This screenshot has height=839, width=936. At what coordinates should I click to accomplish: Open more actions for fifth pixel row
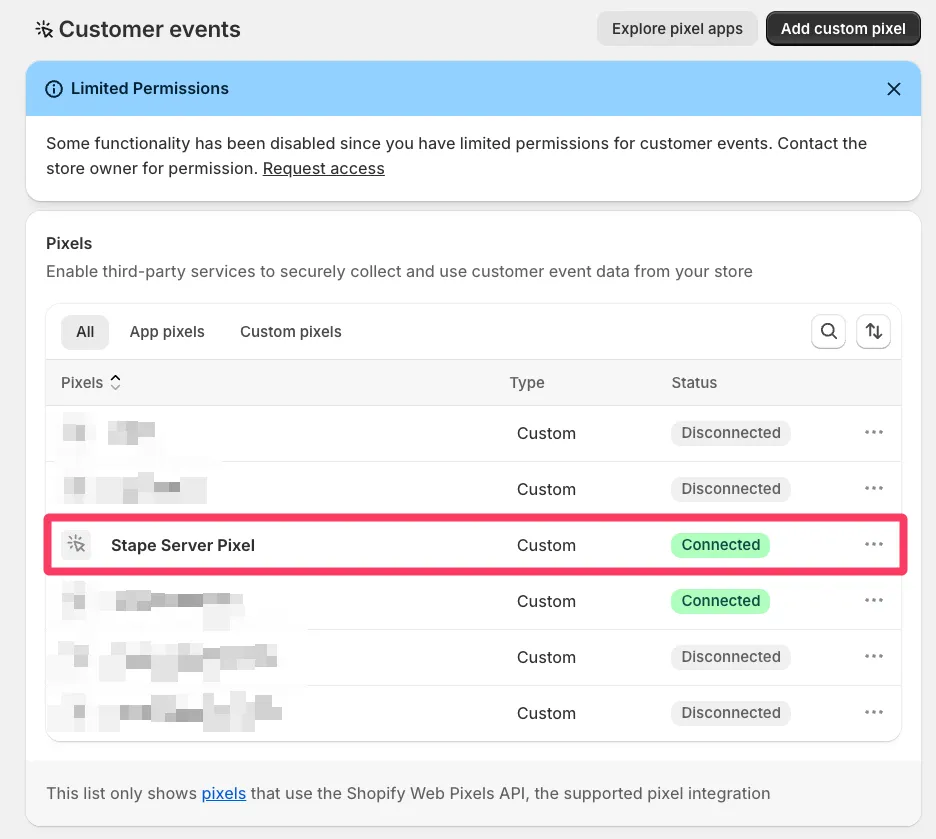(x=873, y=656)
